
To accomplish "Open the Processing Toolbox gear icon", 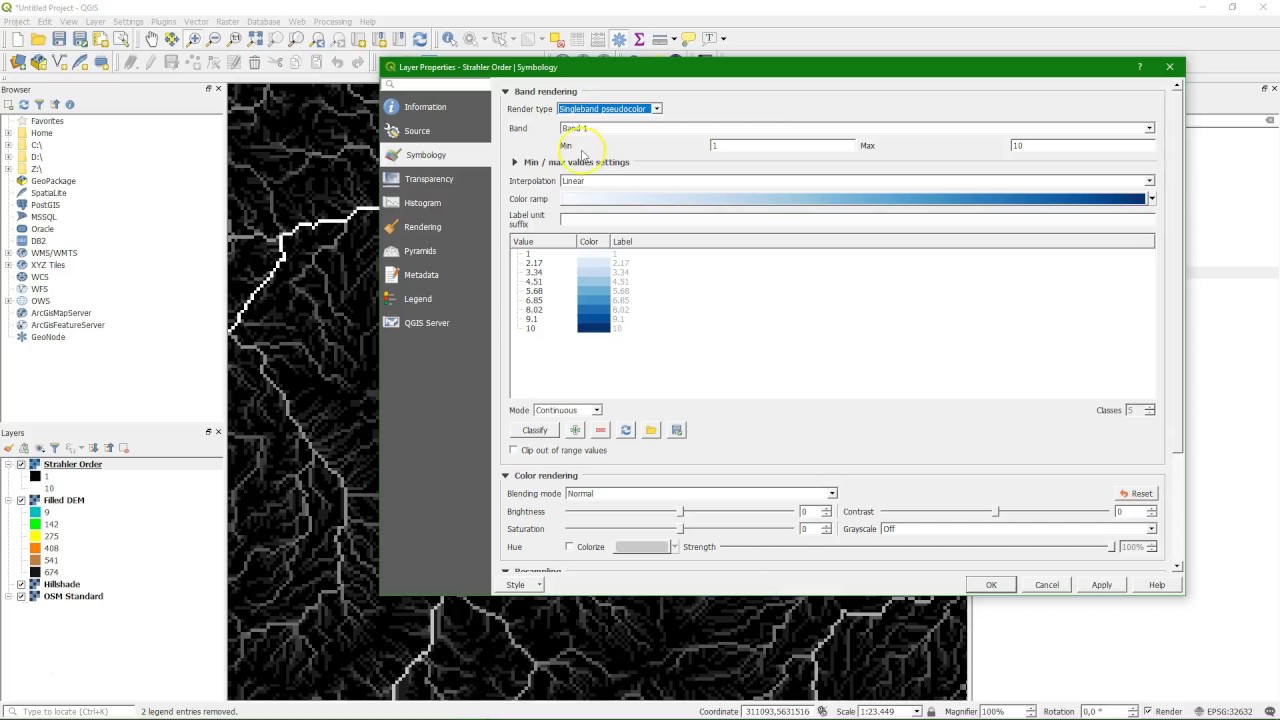I will pos(619,39).
